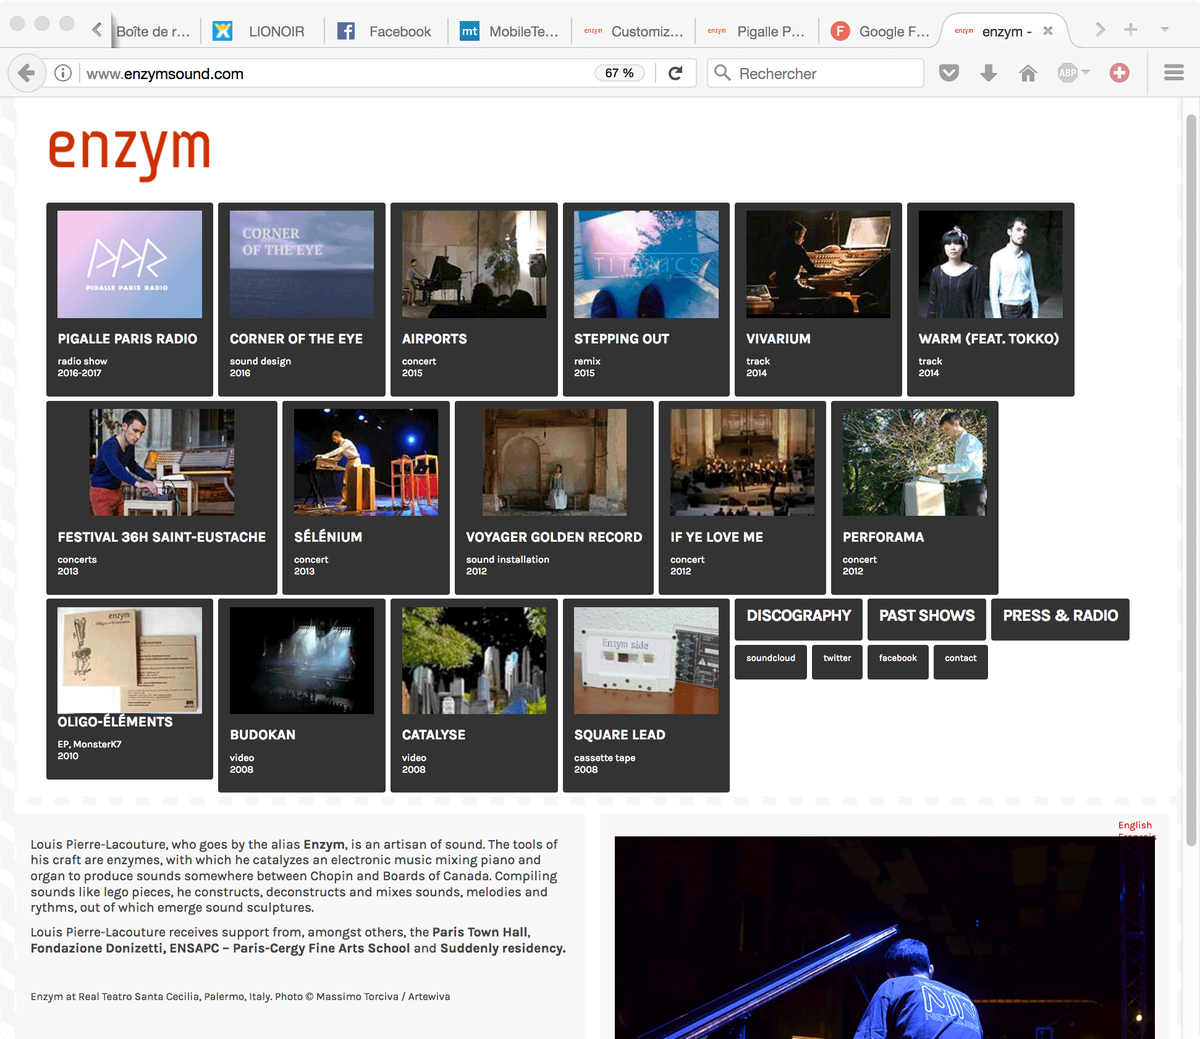This screenshot has height=1039, width=1200.
Task: Click the PIGALLE PARIS RADIO title
Action: point(128,339)
